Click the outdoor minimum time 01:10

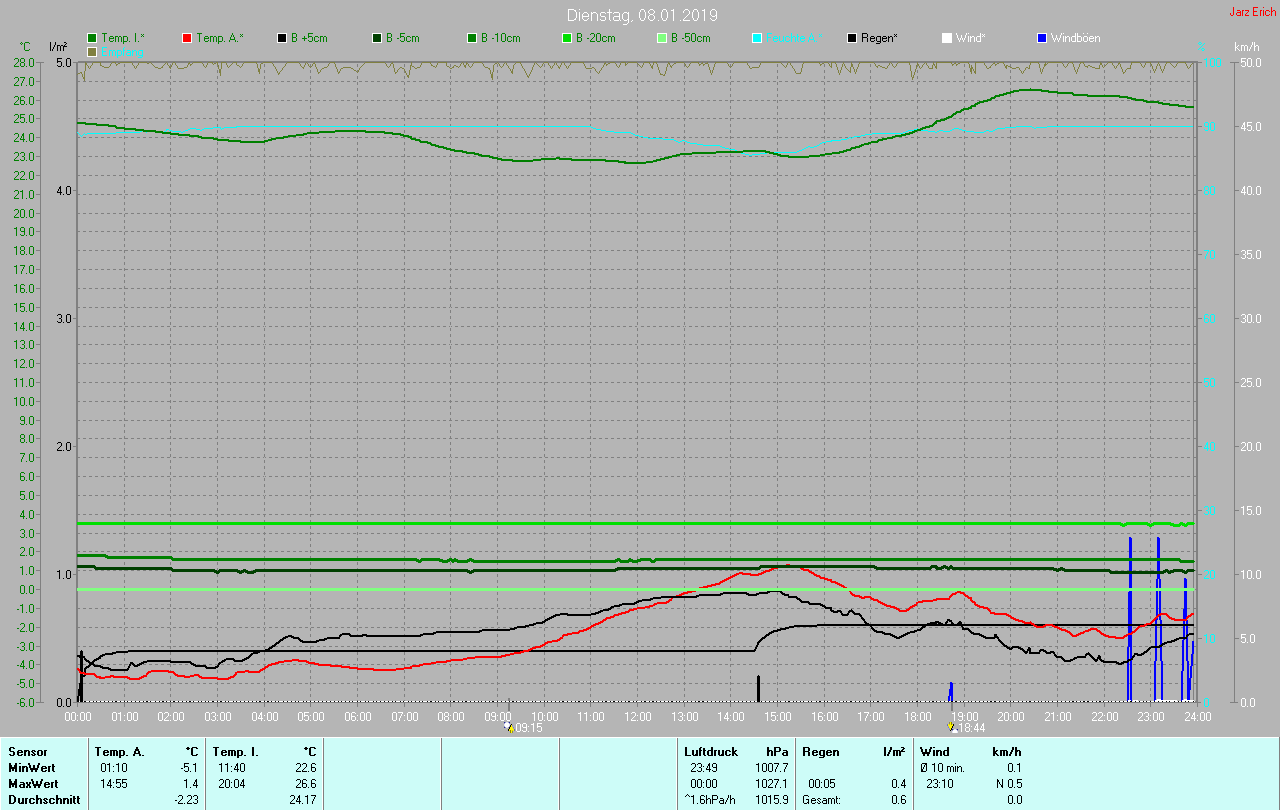click(x=113, y=767)
